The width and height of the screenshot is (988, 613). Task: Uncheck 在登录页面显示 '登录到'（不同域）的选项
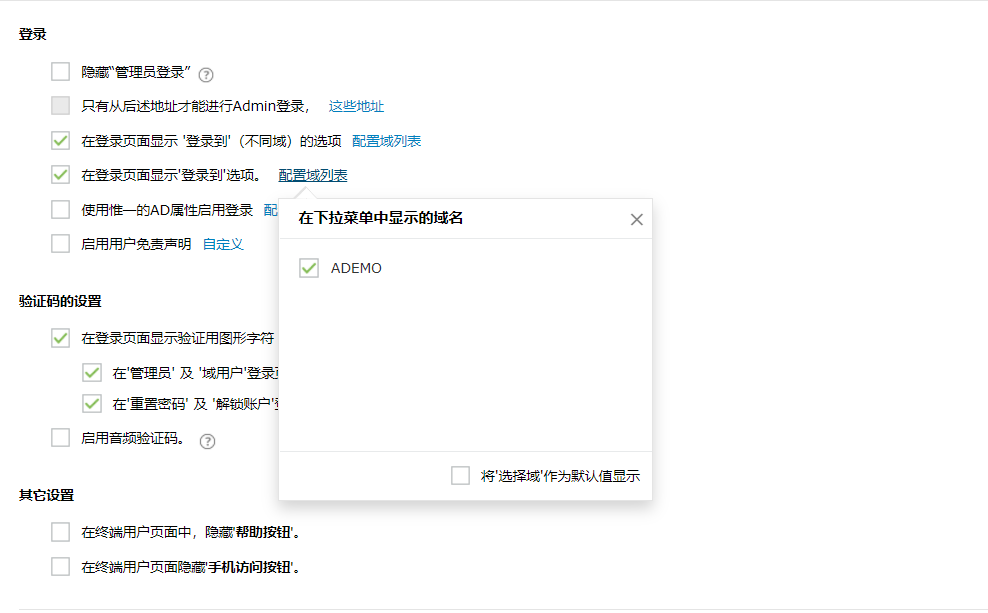pos(59,140)
